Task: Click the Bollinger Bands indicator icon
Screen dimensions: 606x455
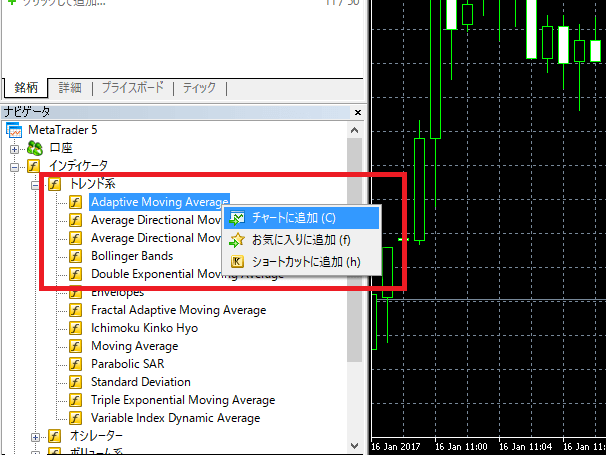Action: pyautogui.click(x=75, y=256)
